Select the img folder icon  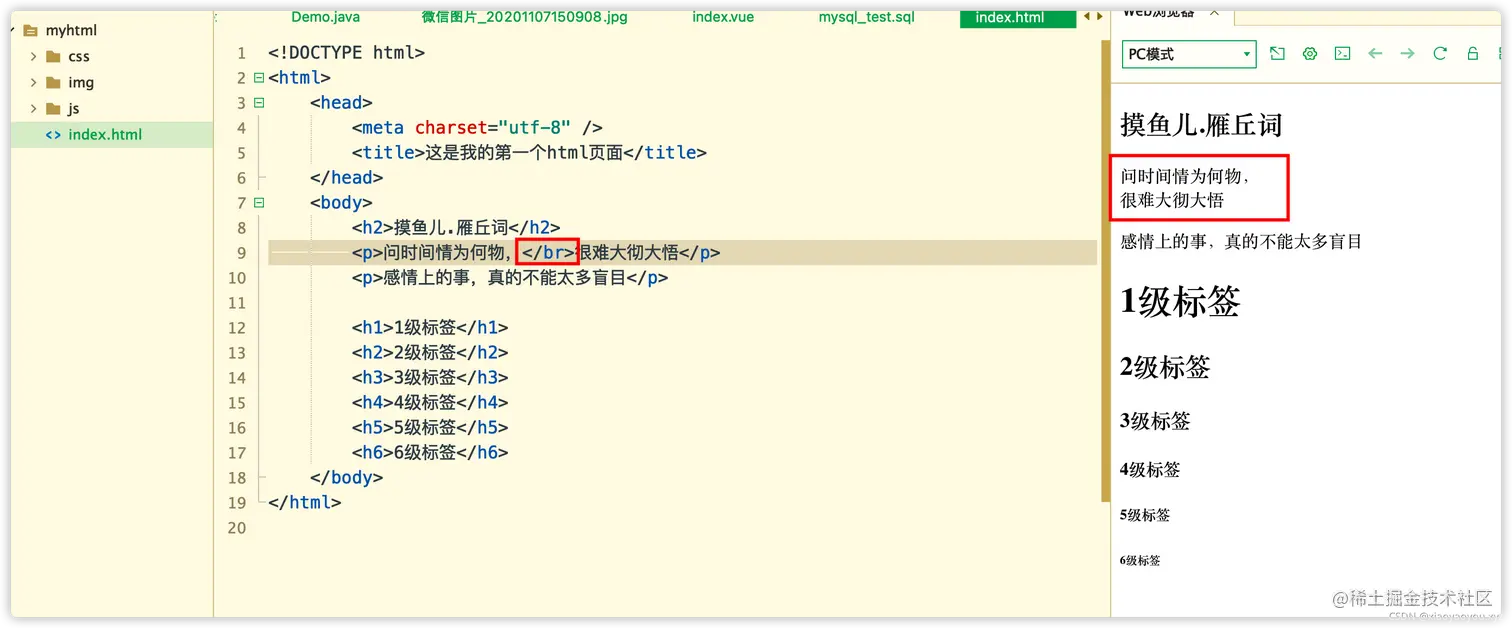click(x=54, y=82)
